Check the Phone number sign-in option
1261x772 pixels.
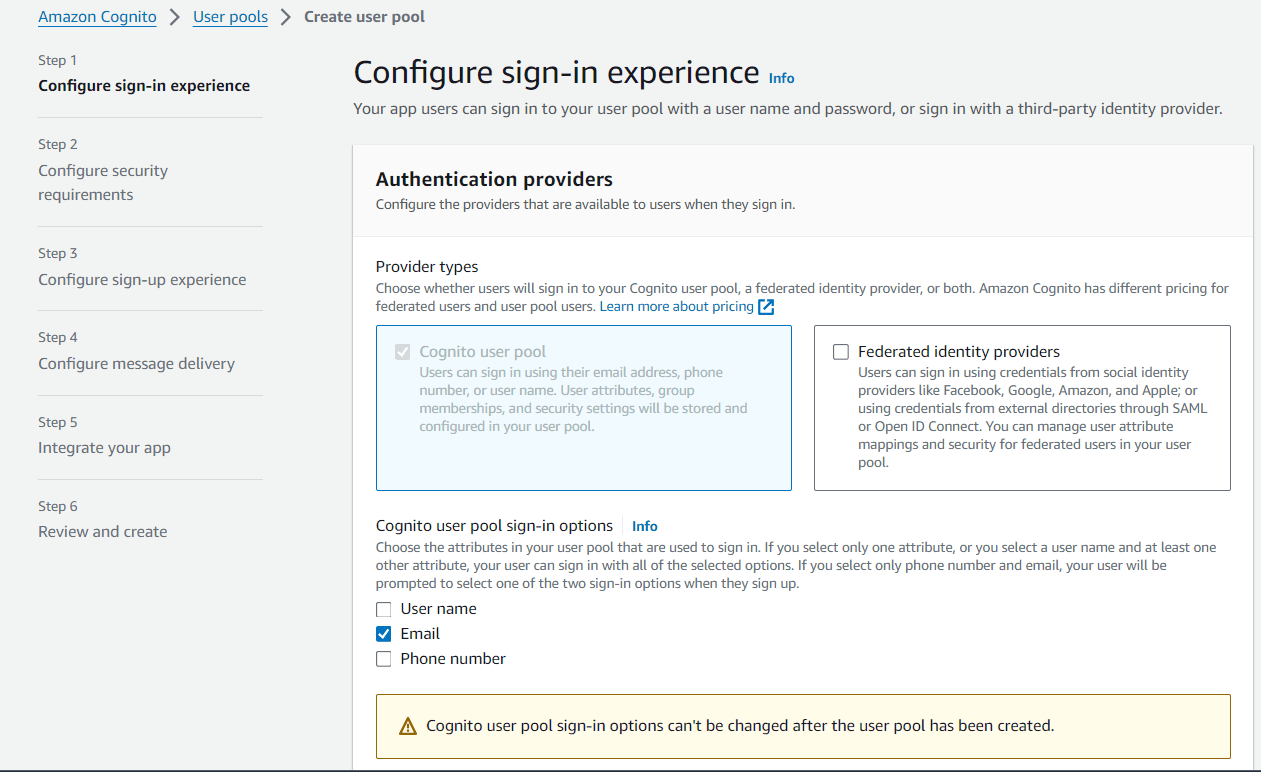coord(384,659)
